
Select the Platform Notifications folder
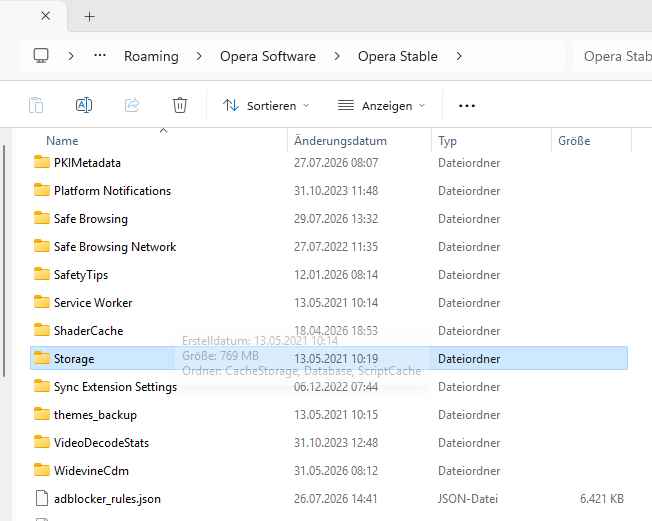pyautogui.click(x=328, y=191)
